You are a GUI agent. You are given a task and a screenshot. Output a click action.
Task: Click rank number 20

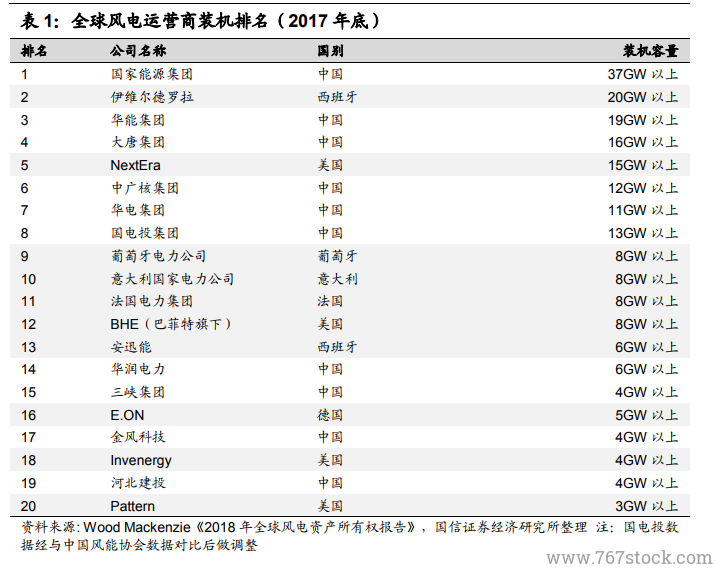click(28, 506)
